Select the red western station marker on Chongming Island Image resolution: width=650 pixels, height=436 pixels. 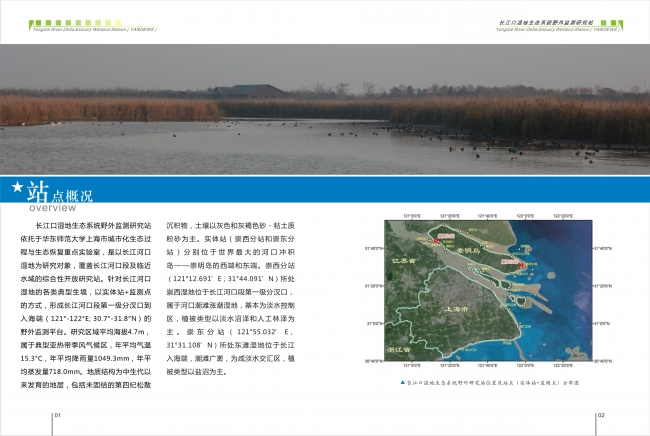pyautogui.click(x=436, y=242)
